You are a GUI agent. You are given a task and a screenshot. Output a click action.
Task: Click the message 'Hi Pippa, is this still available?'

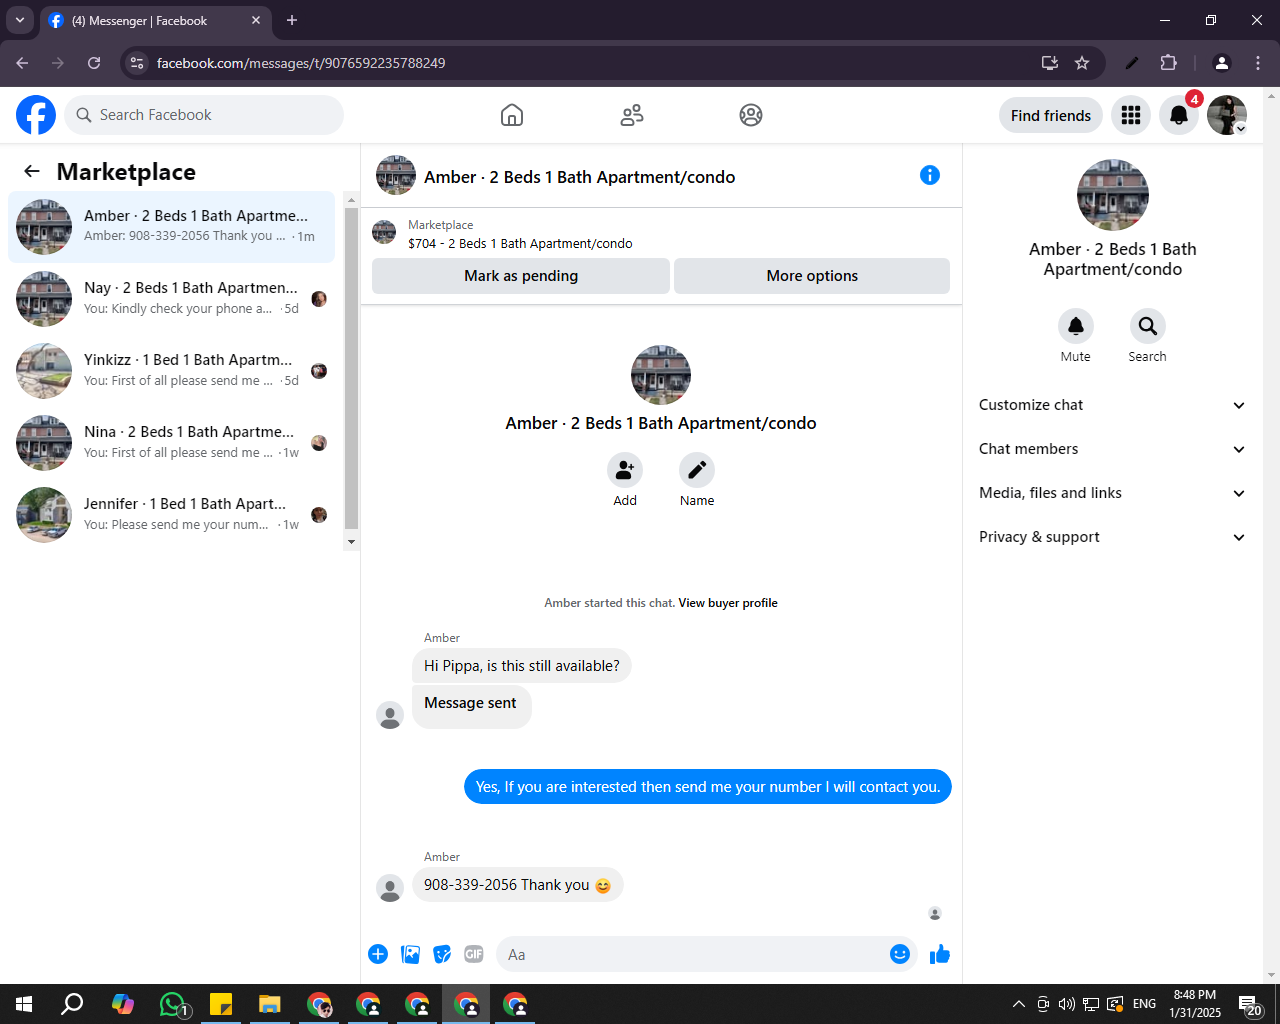(521, 666)
